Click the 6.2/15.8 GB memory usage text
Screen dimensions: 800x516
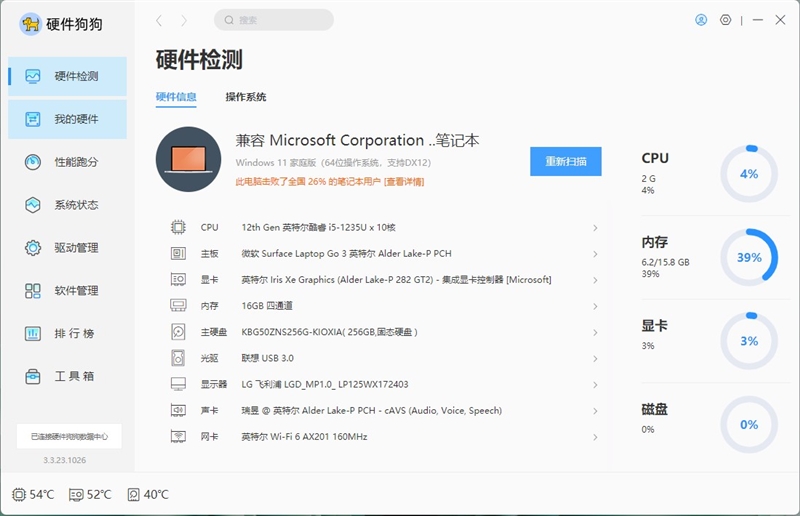(665, 262)
